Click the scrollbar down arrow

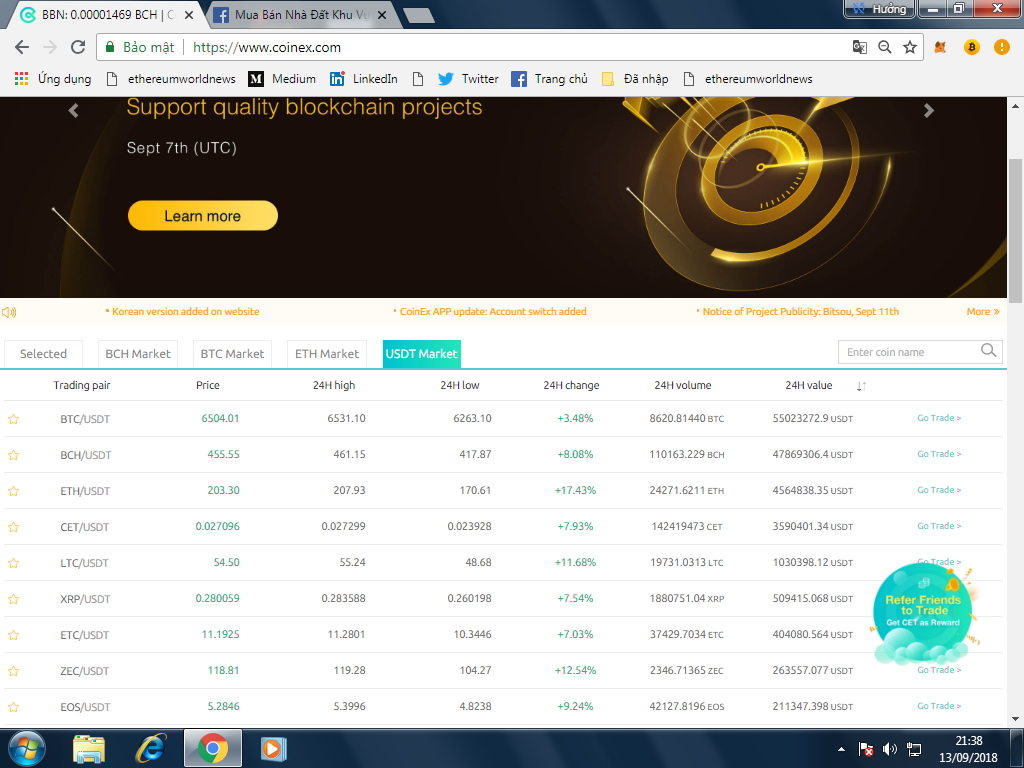tap(1016, 718)
